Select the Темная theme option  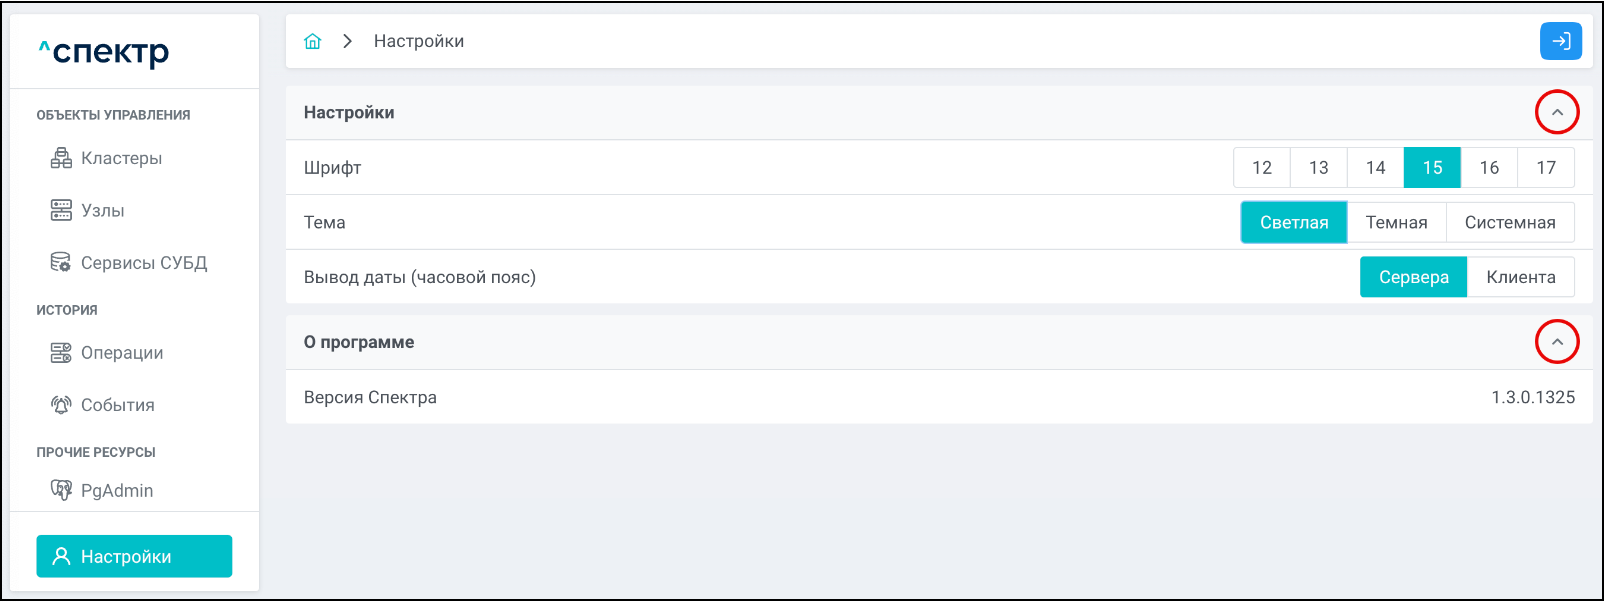[1396, 222]
